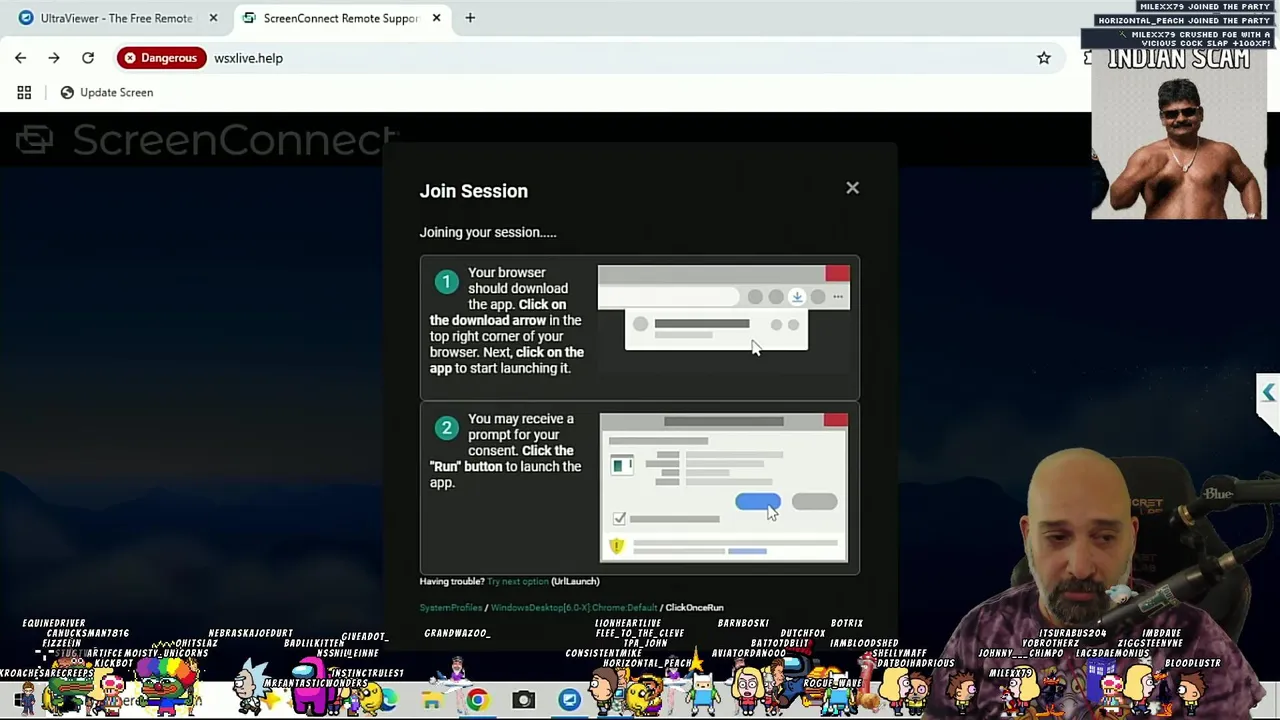Select the SystemProfiles launch option
Screen dimensions: 1280x720
[x=451, y=607]
